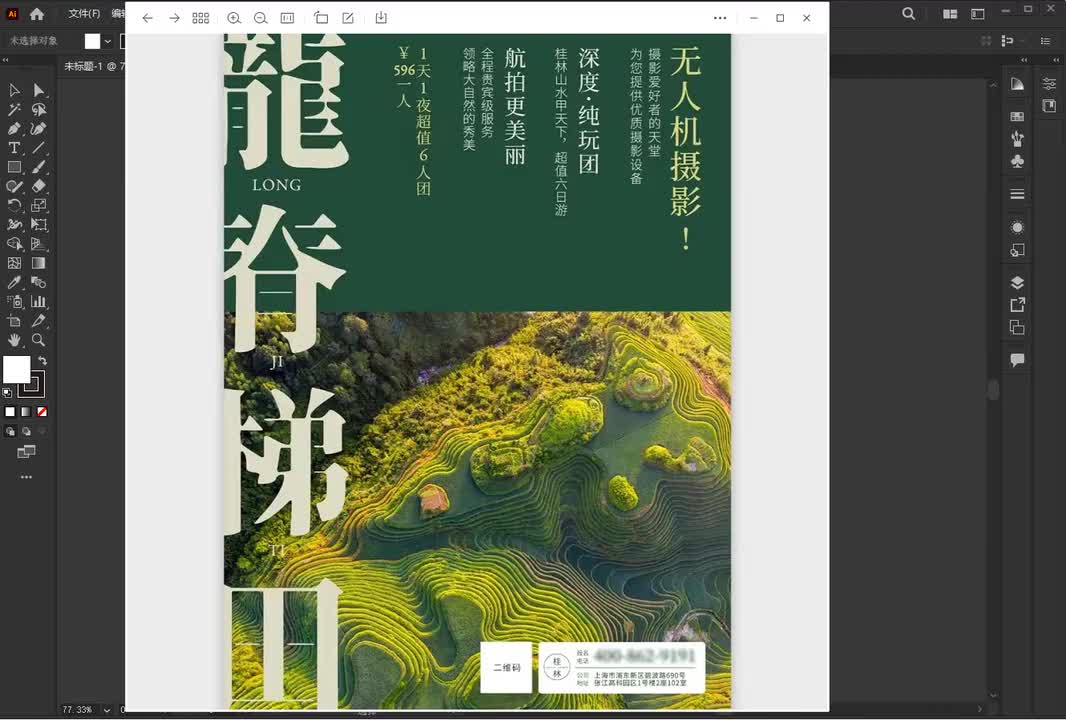This screenshot has height=720, width=1066.
Task: Select the Line Segment tool
Action: [39, 148]
